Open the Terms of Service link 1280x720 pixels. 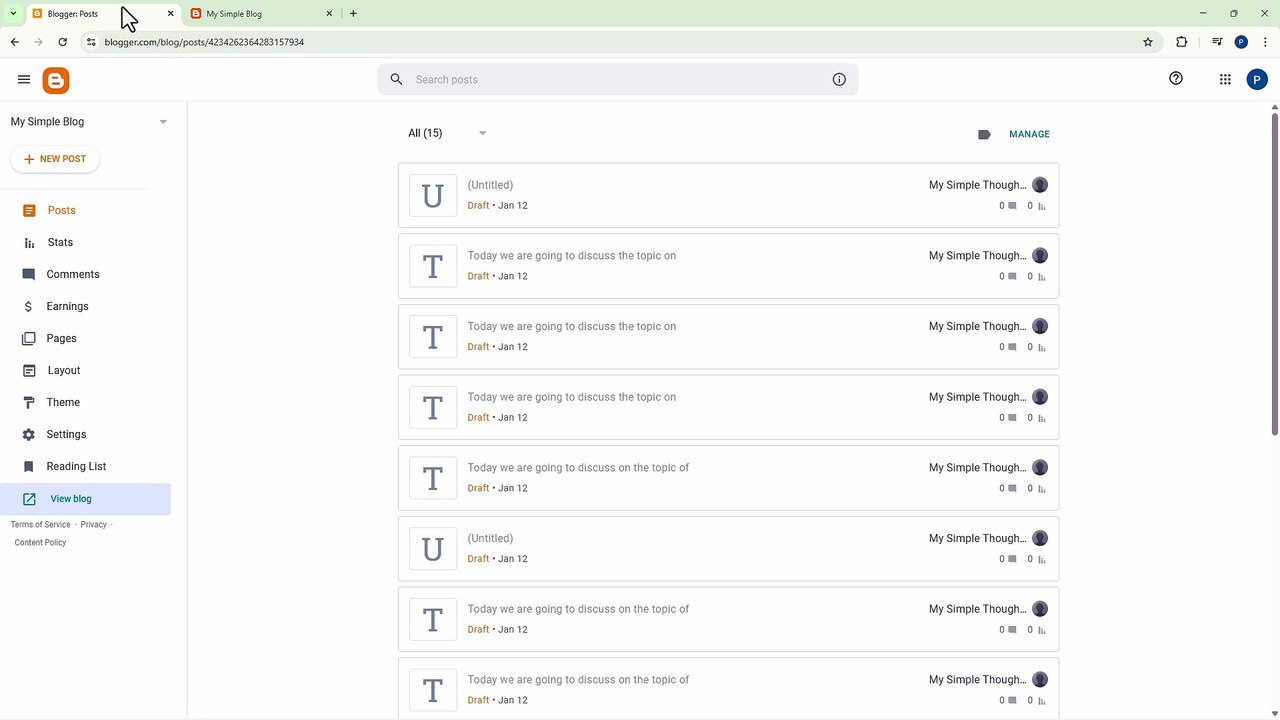[x=40, y=524]
